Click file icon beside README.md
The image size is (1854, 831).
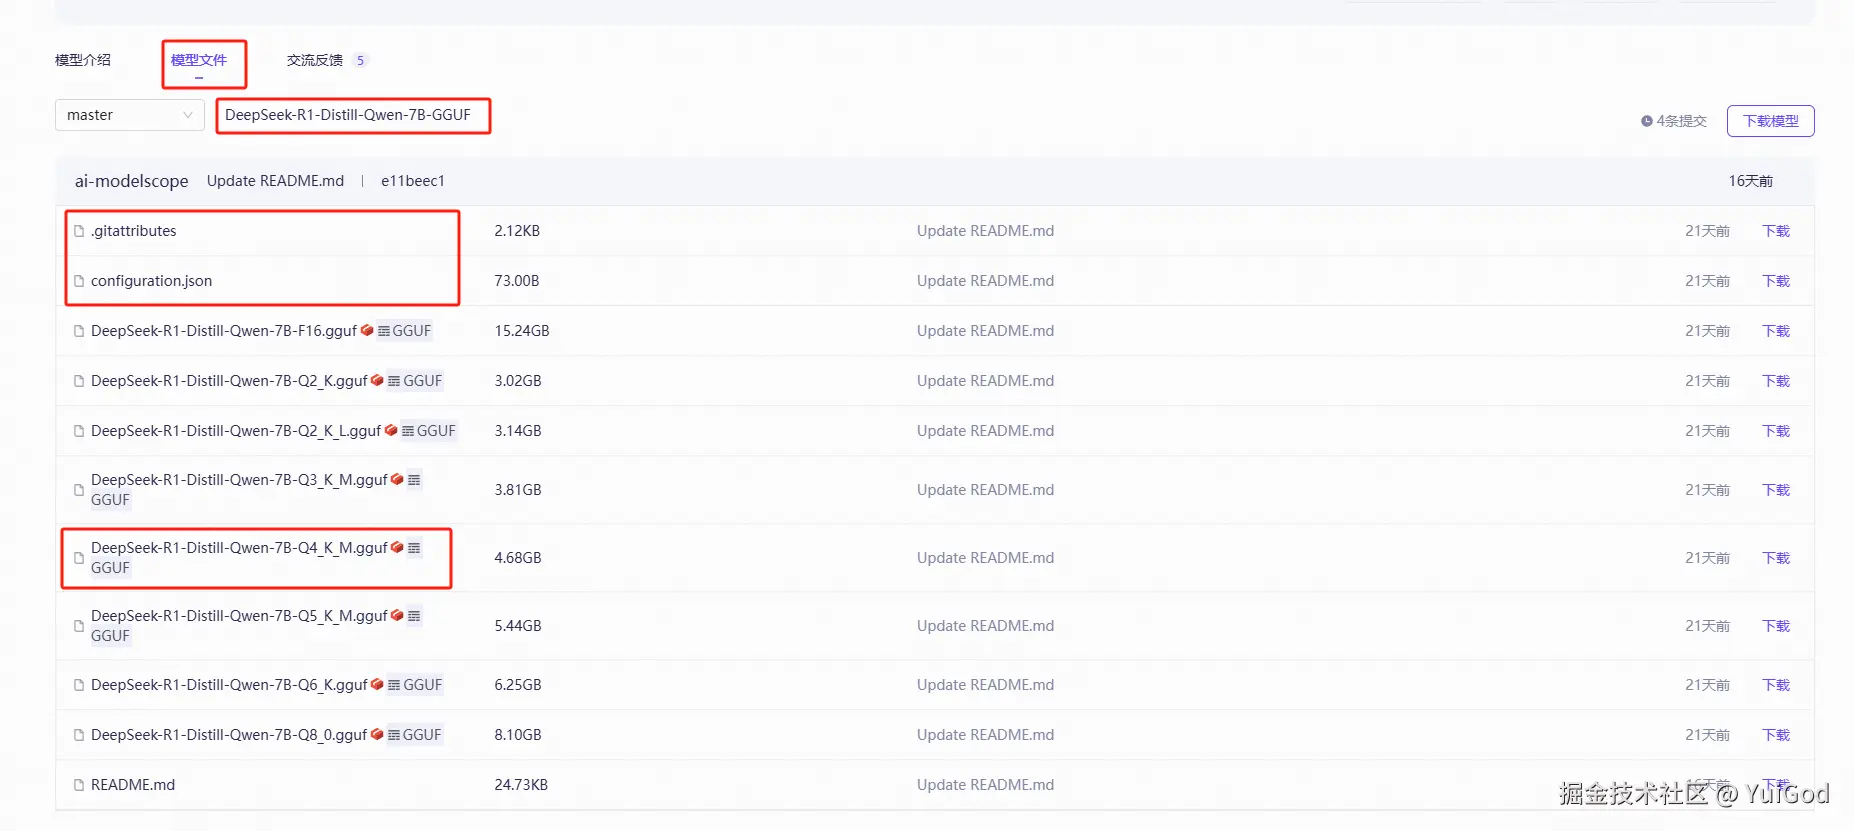tap(79, 785)
